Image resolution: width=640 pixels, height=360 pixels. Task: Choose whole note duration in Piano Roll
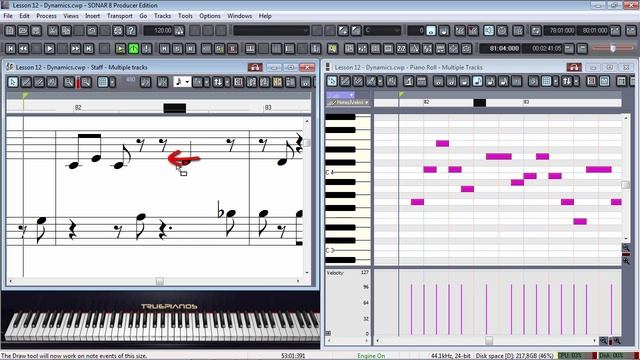pyautogui.click(x=438, y=81)
